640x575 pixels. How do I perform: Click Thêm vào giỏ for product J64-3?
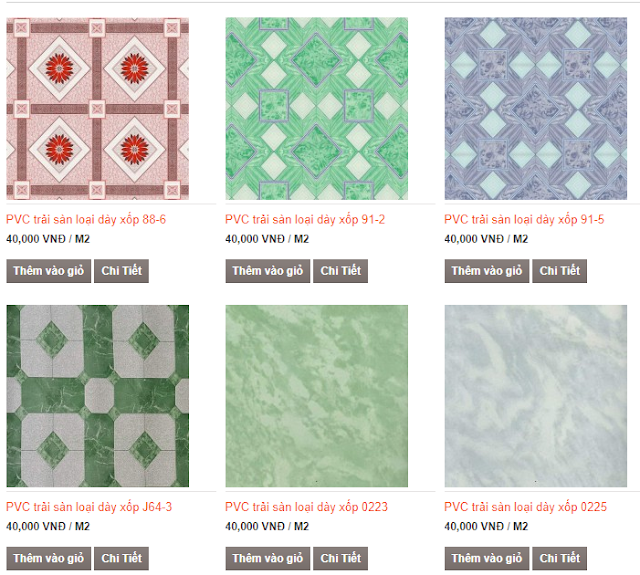49,558
